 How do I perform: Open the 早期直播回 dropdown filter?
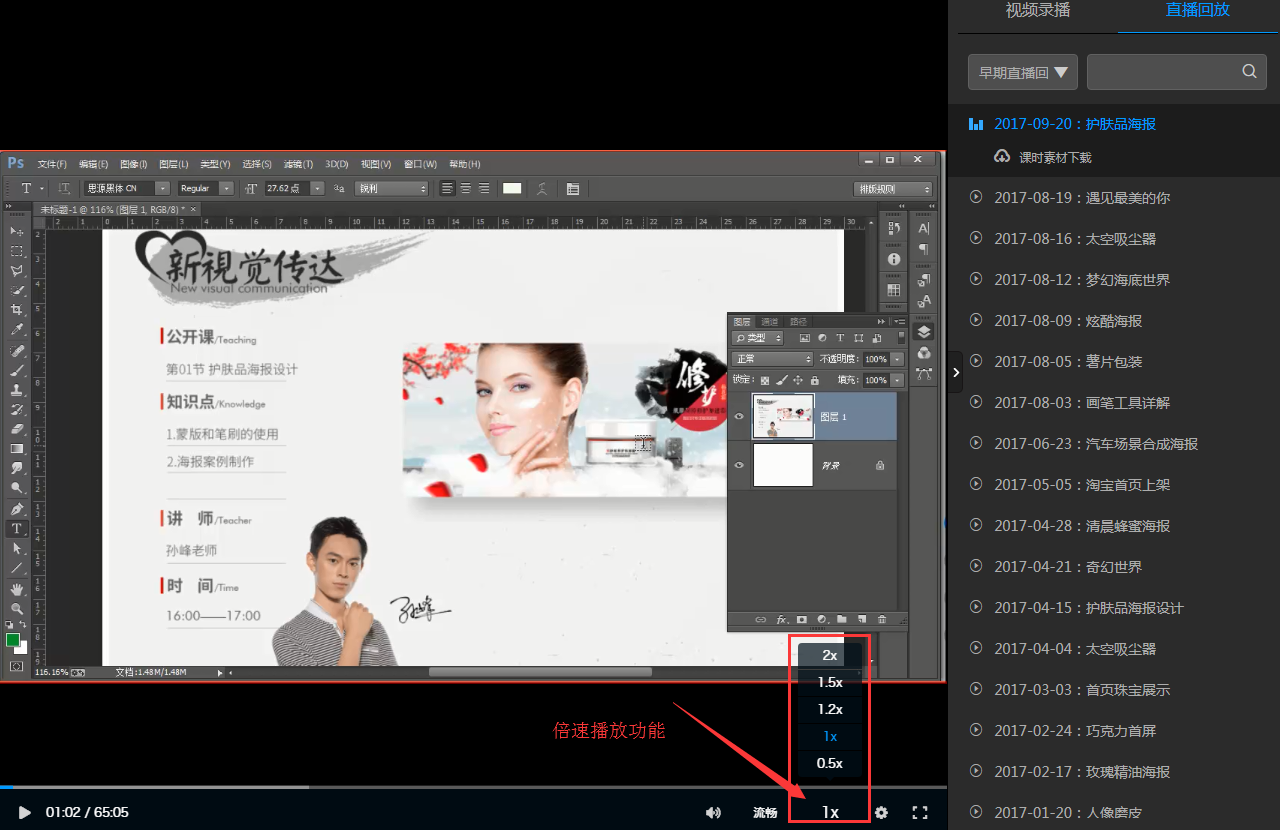(x=1022, y=72)
